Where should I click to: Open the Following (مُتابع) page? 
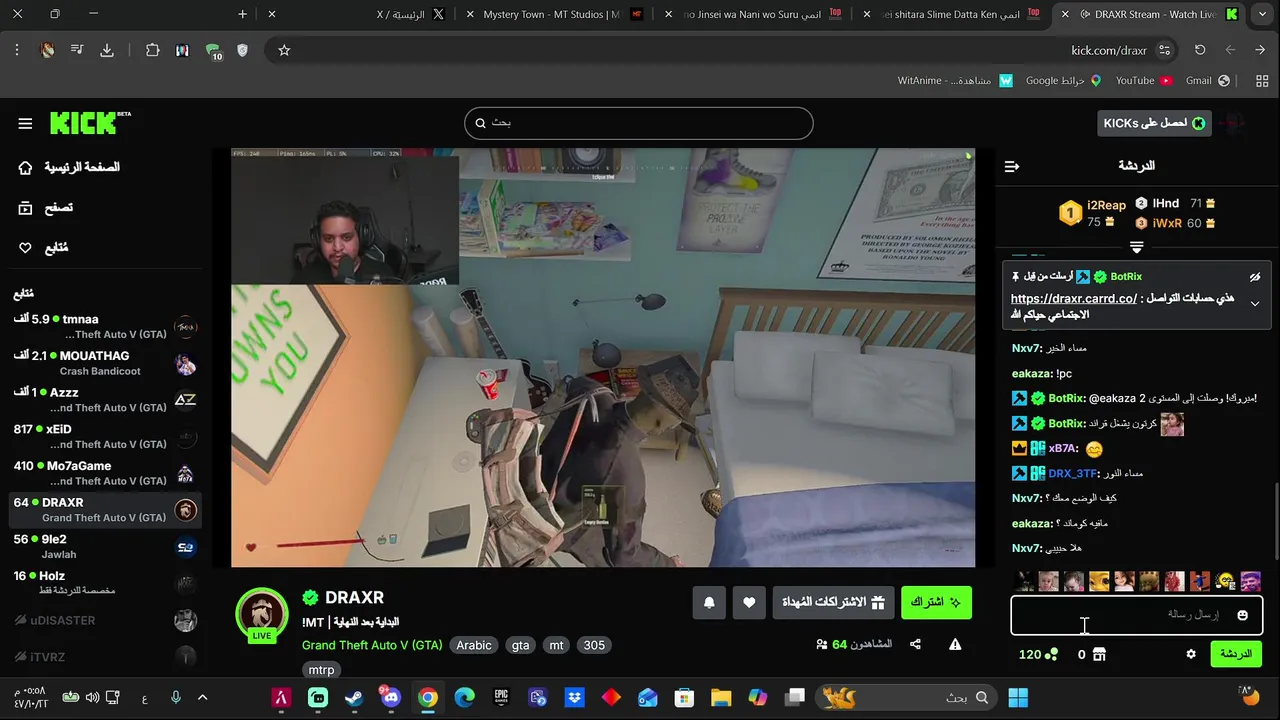(x=43, y=248)
